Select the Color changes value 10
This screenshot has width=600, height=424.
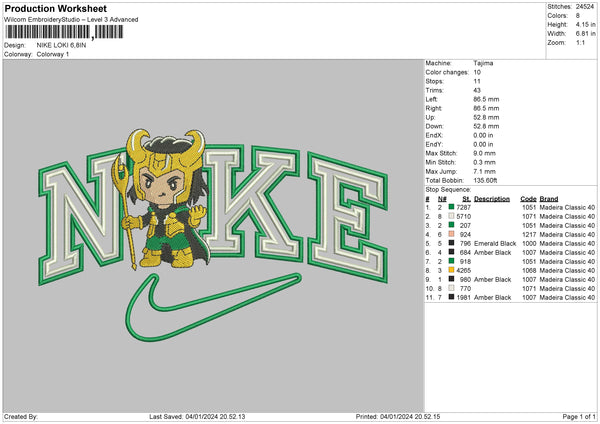click(477, 72)
